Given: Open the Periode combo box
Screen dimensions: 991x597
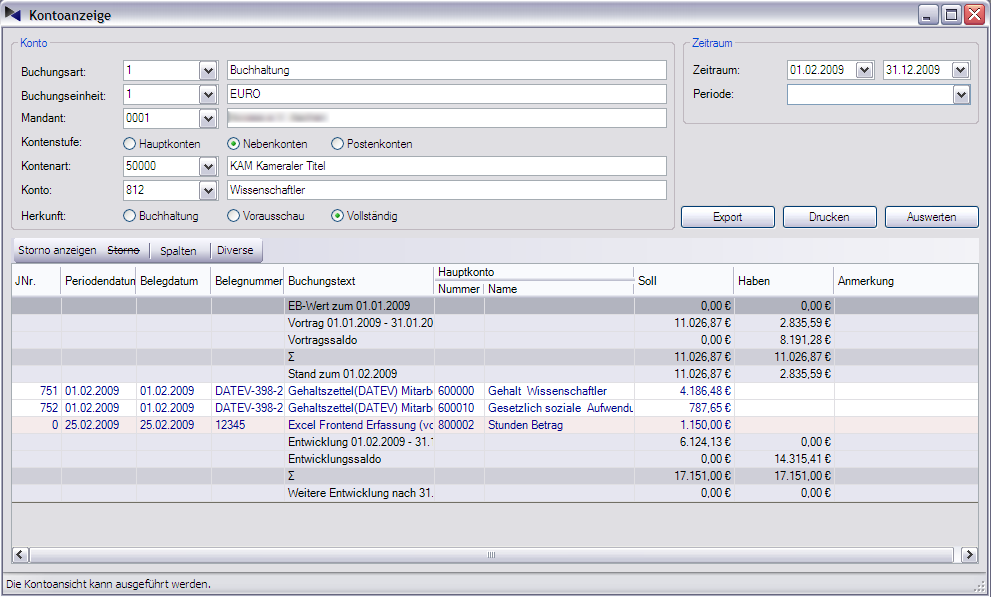Looking at the screenshot, I should tap(961, 95).
